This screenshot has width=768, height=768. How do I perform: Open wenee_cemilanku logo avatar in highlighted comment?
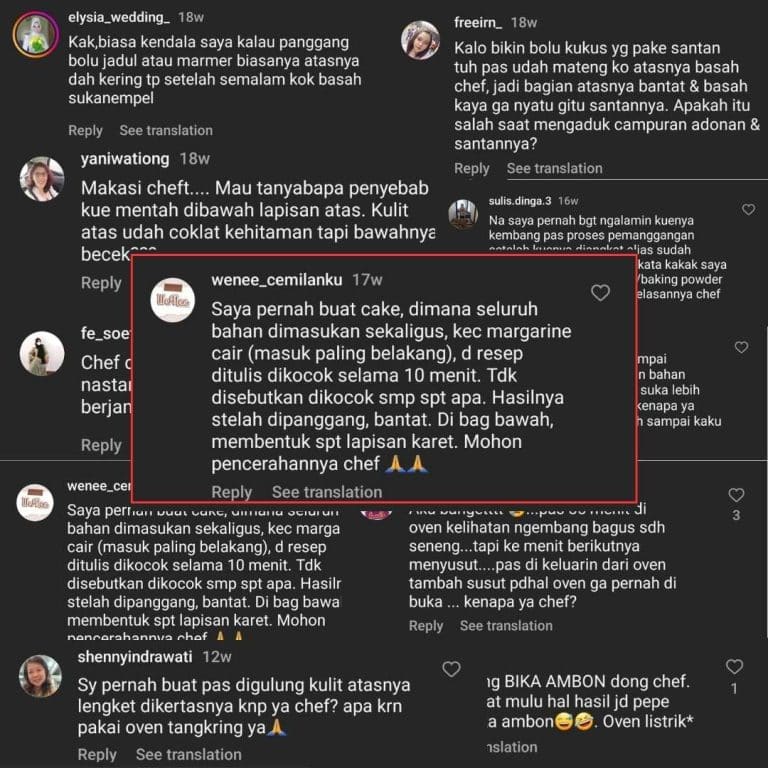tap(172, 300)
